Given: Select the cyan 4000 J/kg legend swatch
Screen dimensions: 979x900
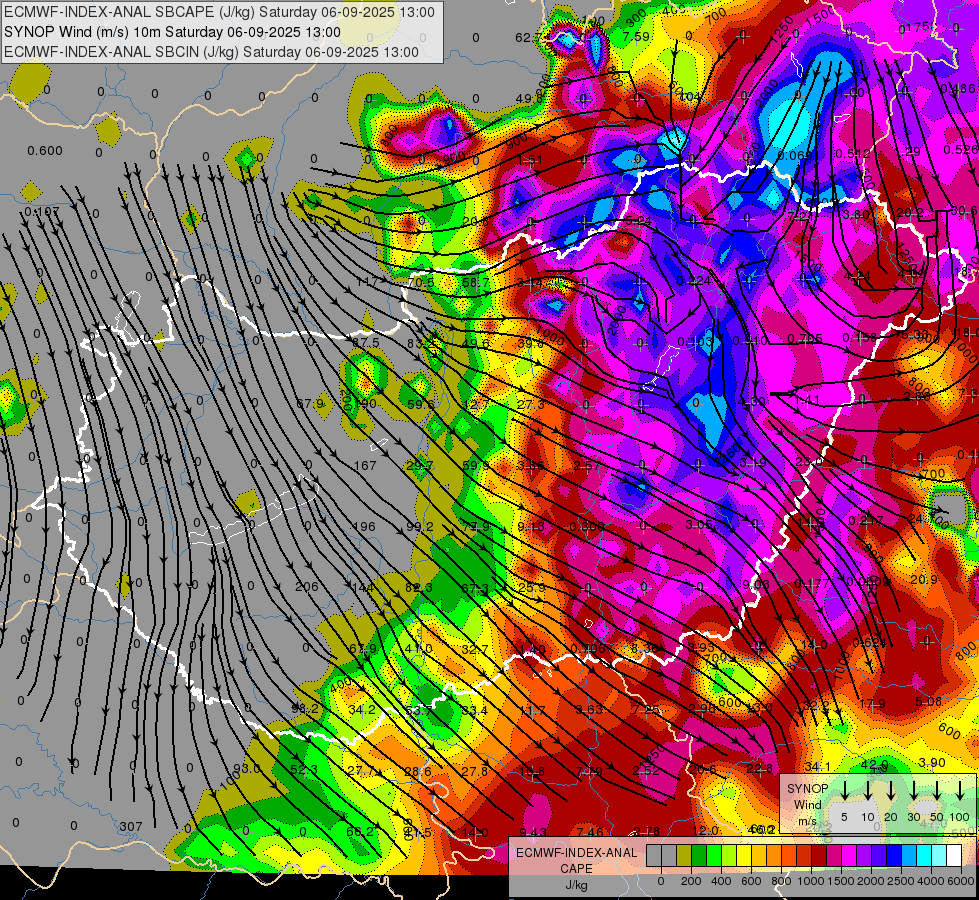Looking at the screenshot, I should tap(924, 855).
